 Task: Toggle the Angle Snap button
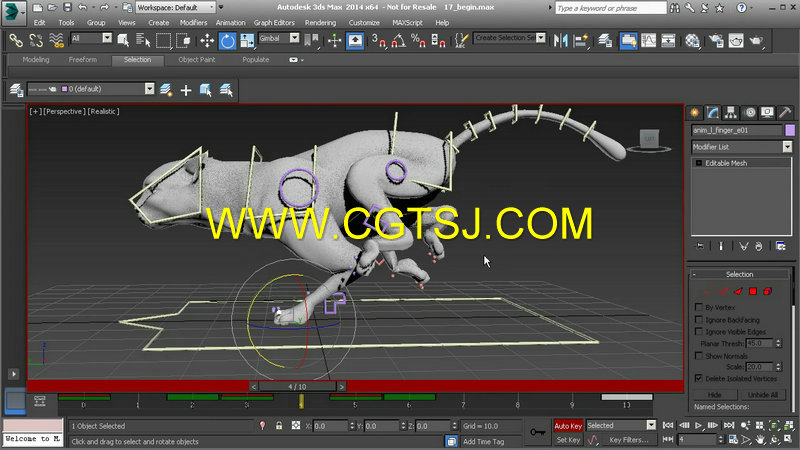pos(398,40)
